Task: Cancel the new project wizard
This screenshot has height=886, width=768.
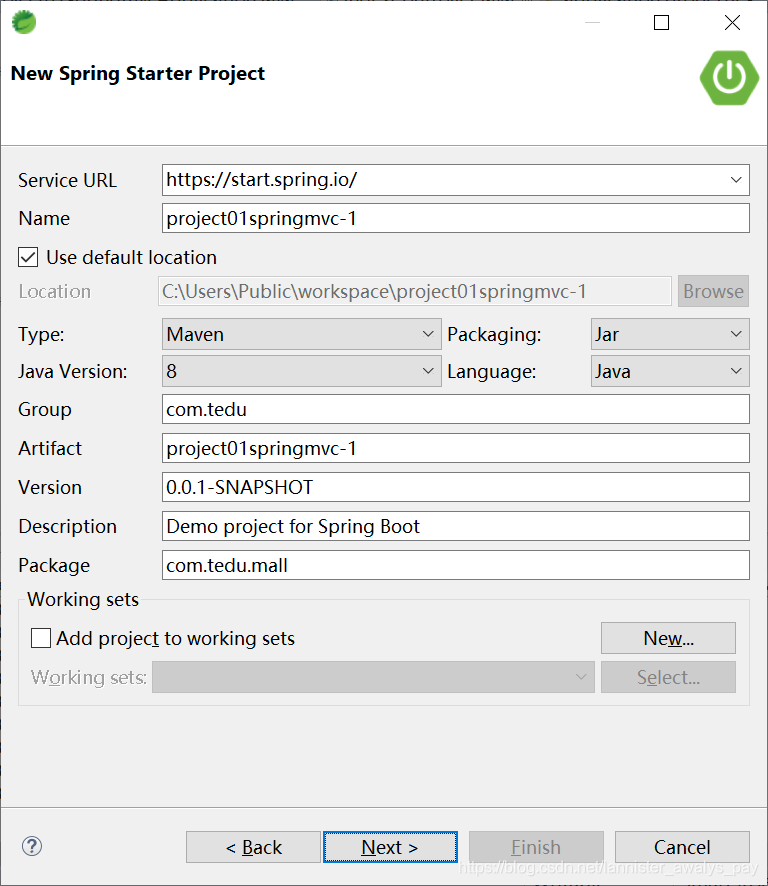Action: click(682, 846)
